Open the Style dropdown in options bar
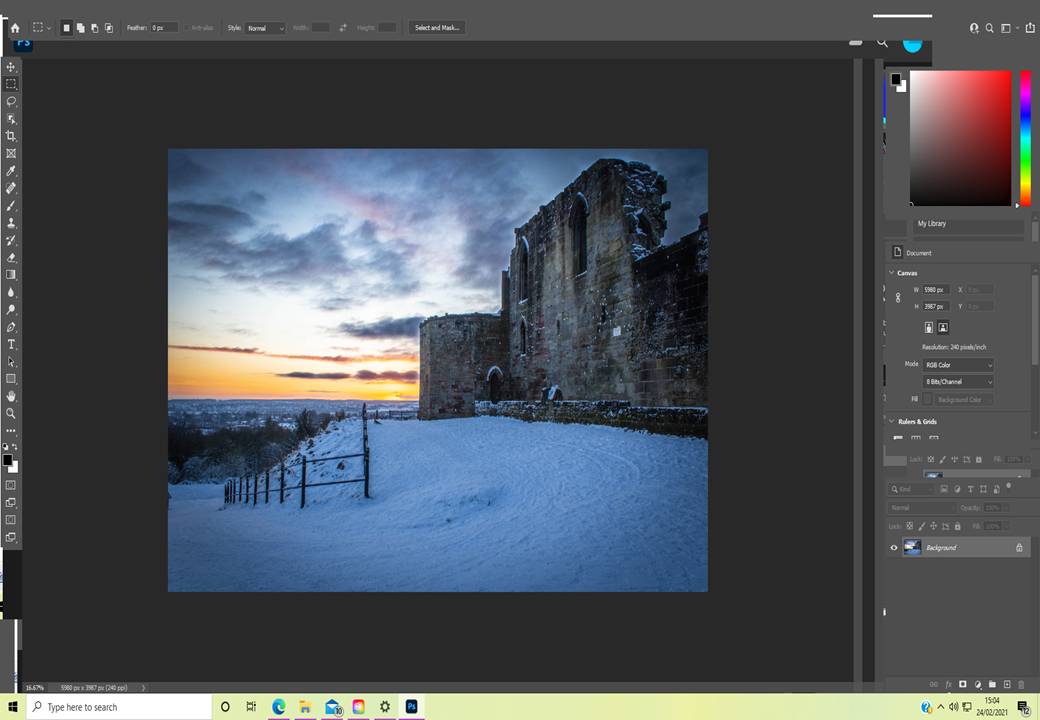 (x=263, y=27)
